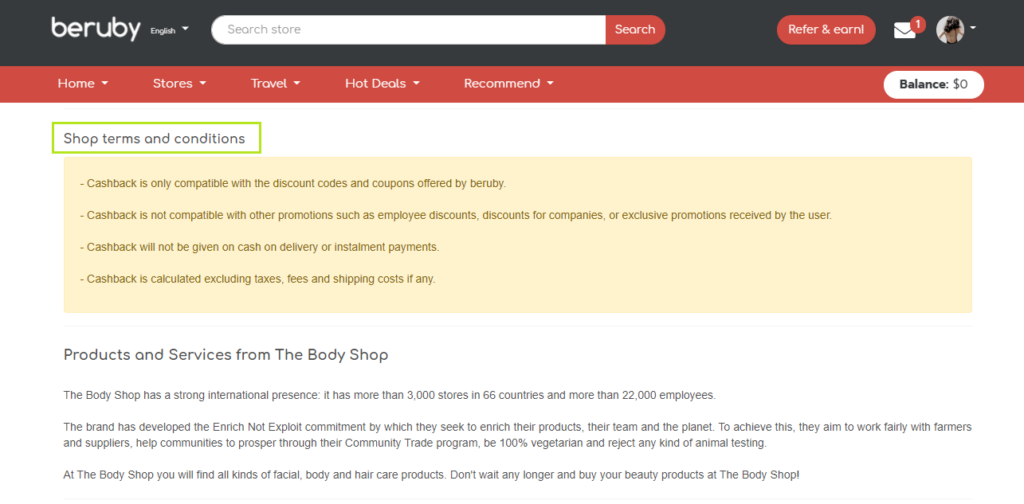This screenshot has width=1024, height=504.
Task: Open the user profile avatar menu
Action: pos(950,30)
